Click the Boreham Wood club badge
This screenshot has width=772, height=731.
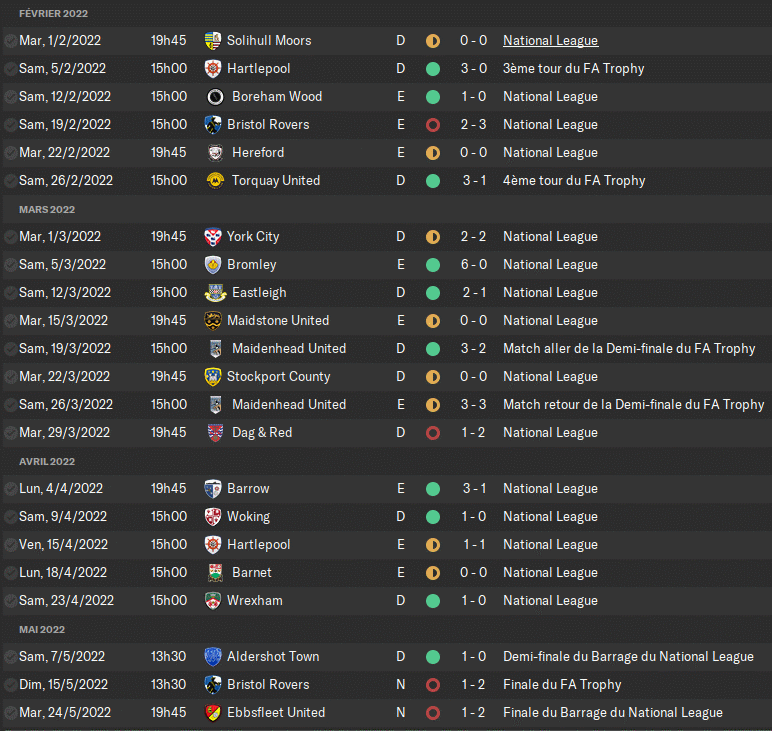tap(214, 97)
